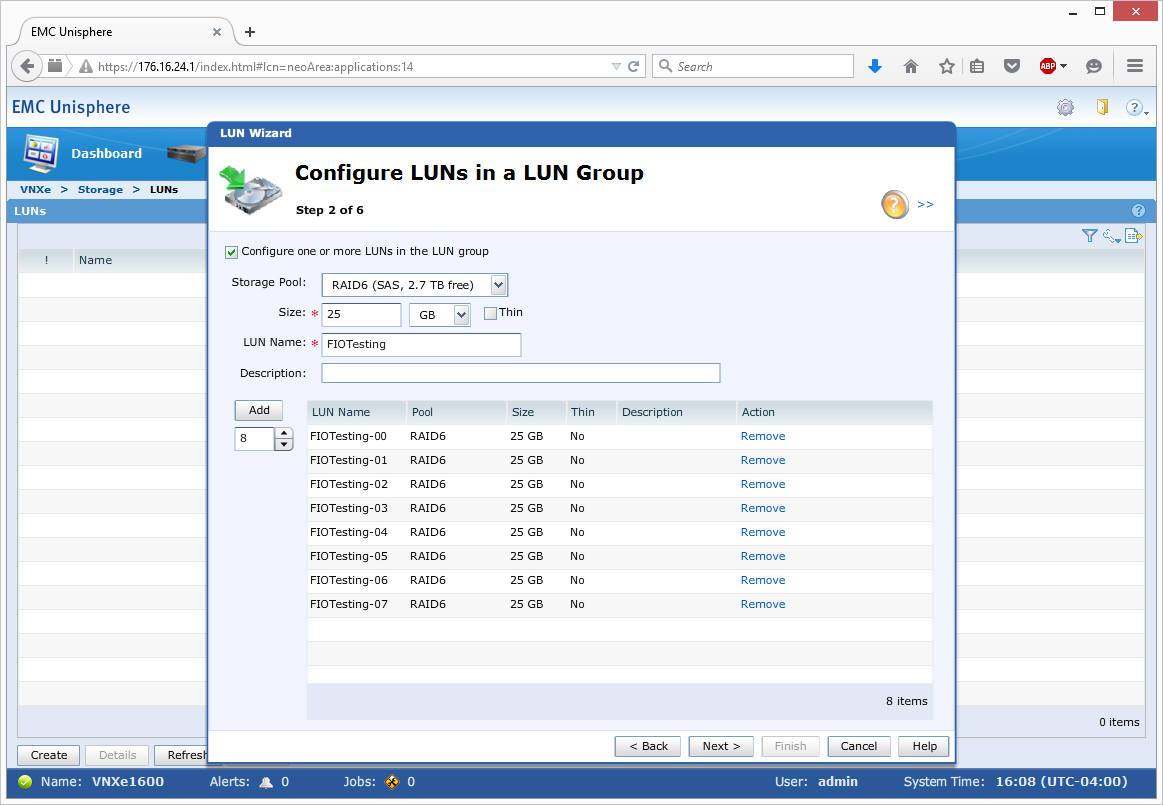Screen dimensions: 1163x805
Task: Click the export list icon in LUNs panel
Action: point(1133,236)
